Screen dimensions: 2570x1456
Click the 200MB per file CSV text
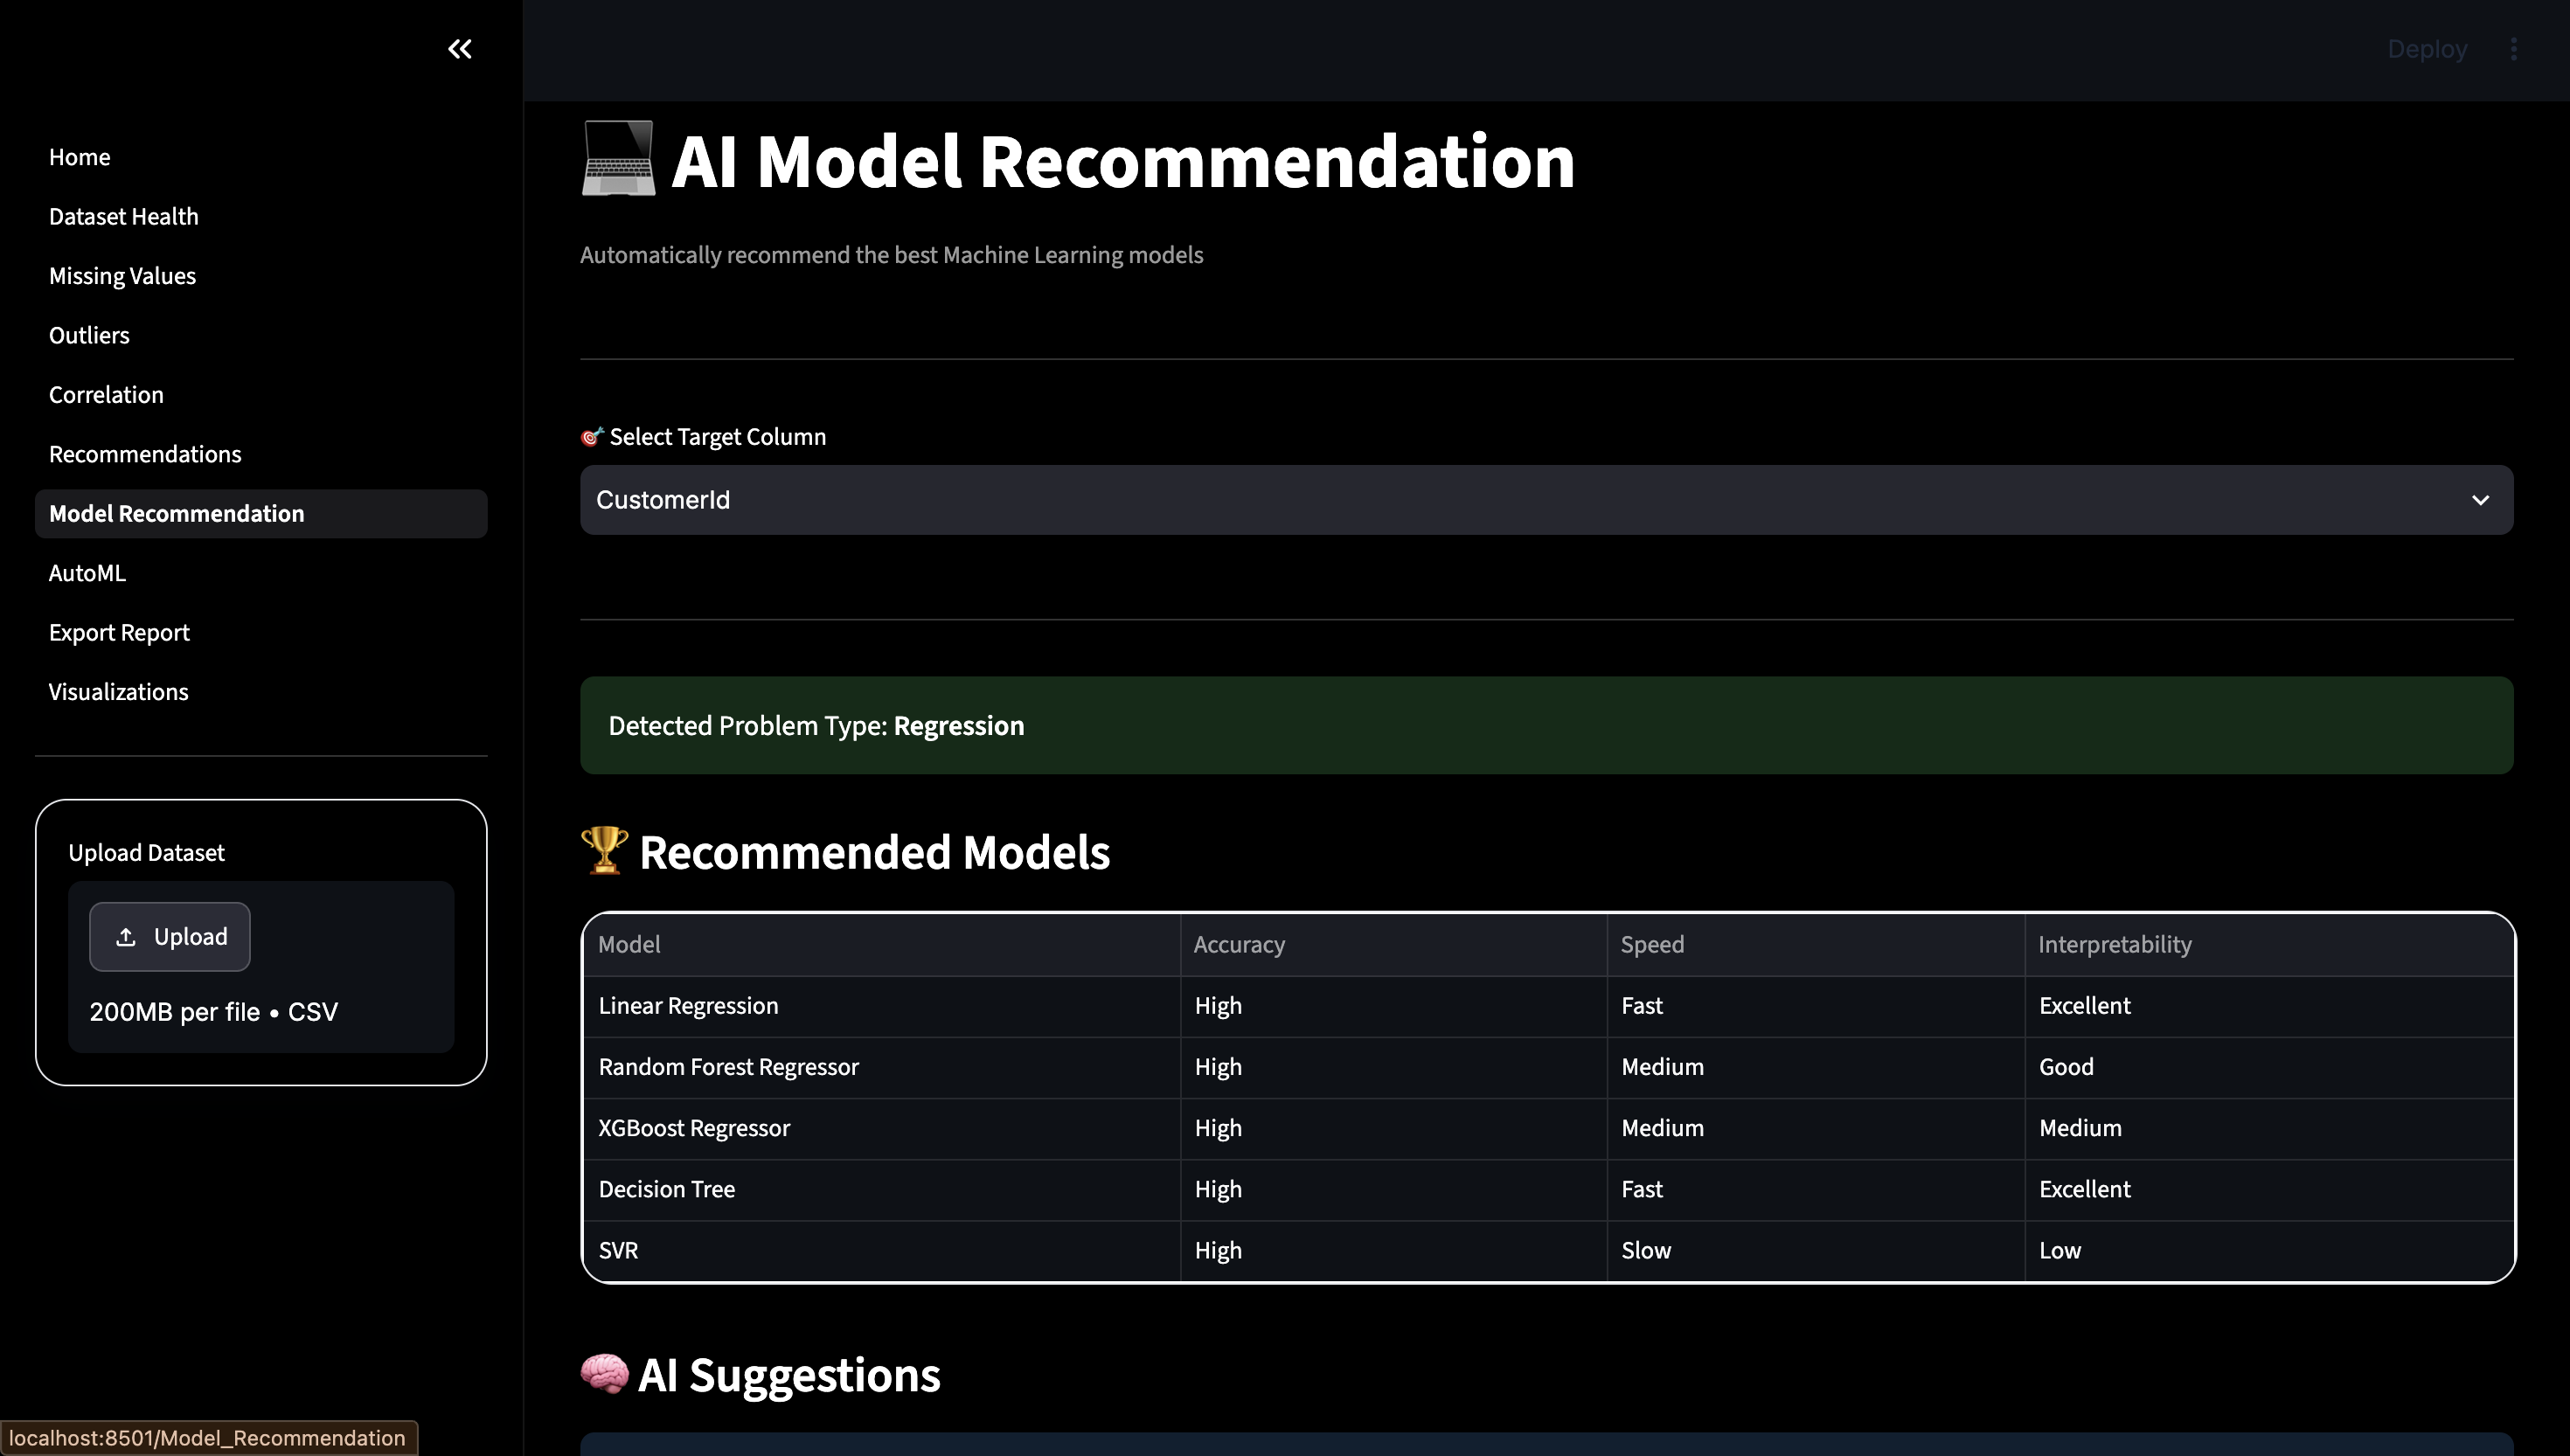point(214,1012)
